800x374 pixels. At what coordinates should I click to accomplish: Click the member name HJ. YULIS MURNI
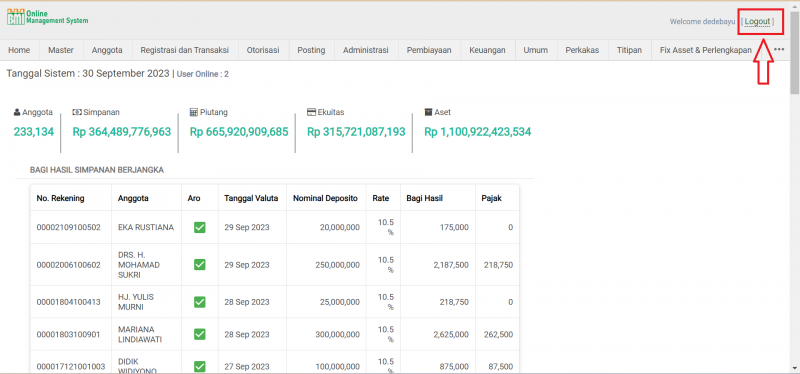click(x=136, y=302)
